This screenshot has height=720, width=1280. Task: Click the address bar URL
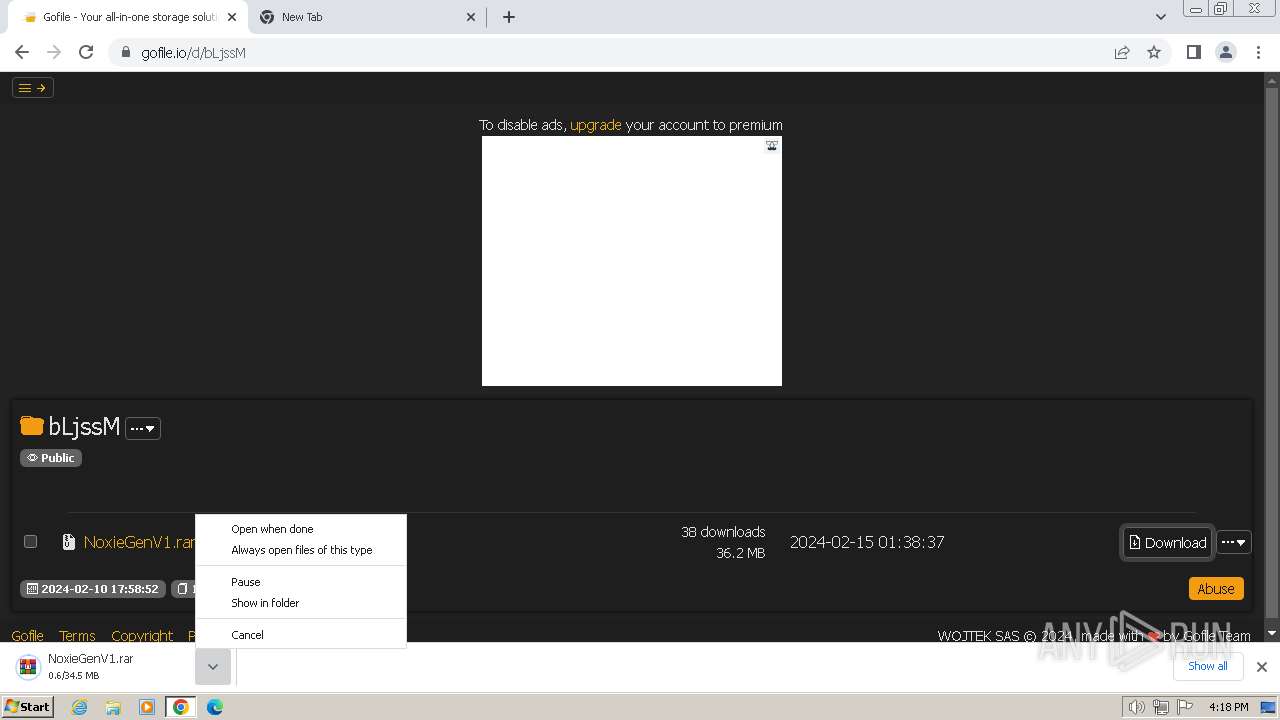point(193,52)
